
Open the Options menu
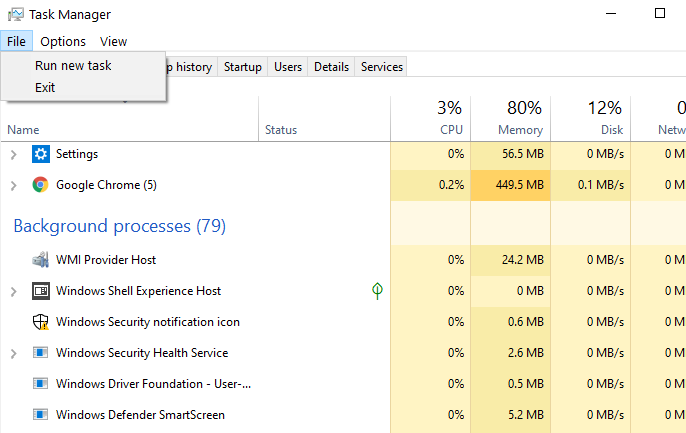63,41
